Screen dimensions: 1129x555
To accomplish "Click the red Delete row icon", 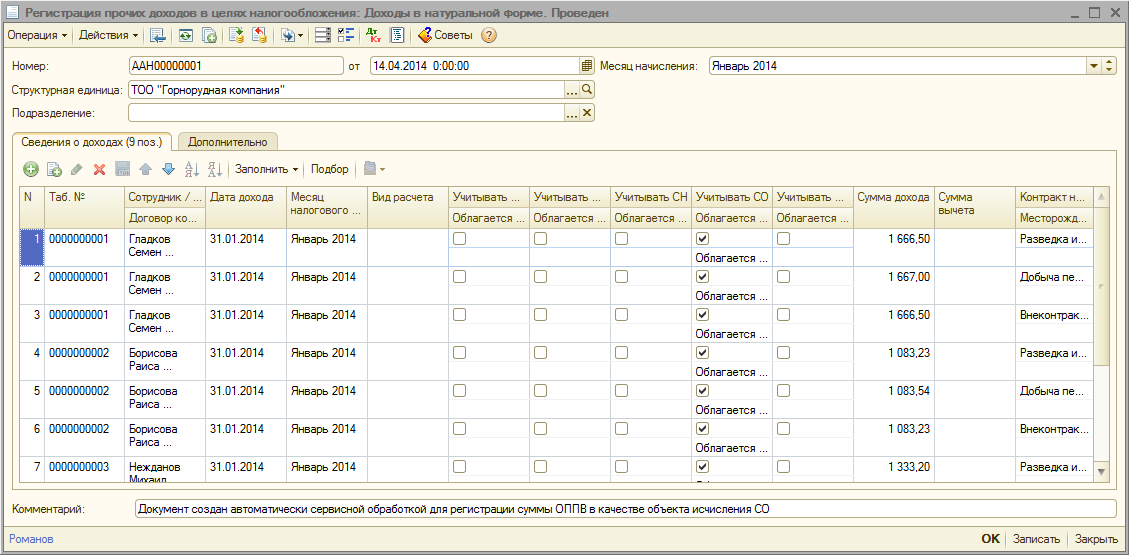I will (x=99, y=169).
